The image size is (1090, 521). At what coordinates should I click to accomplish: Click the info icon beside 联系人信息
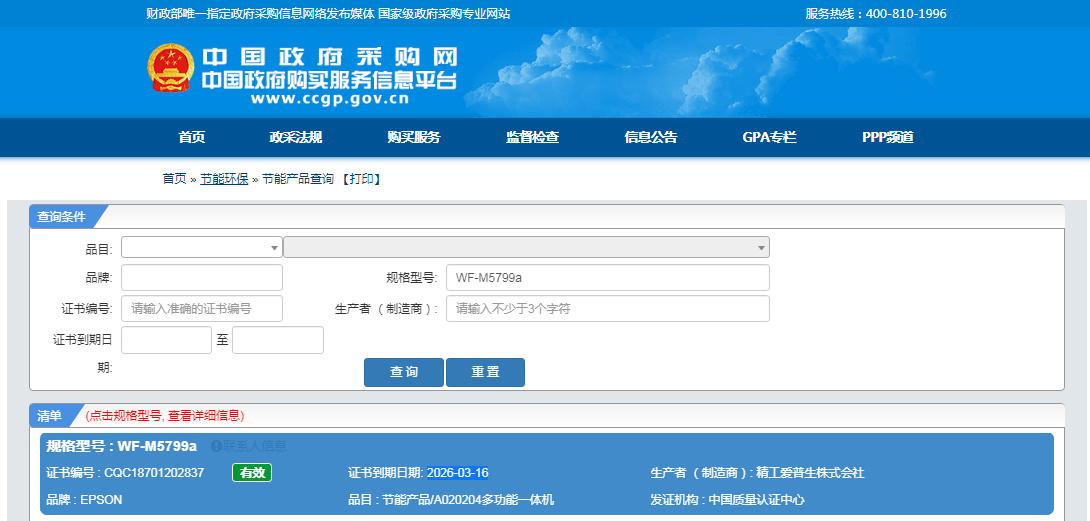215,446
